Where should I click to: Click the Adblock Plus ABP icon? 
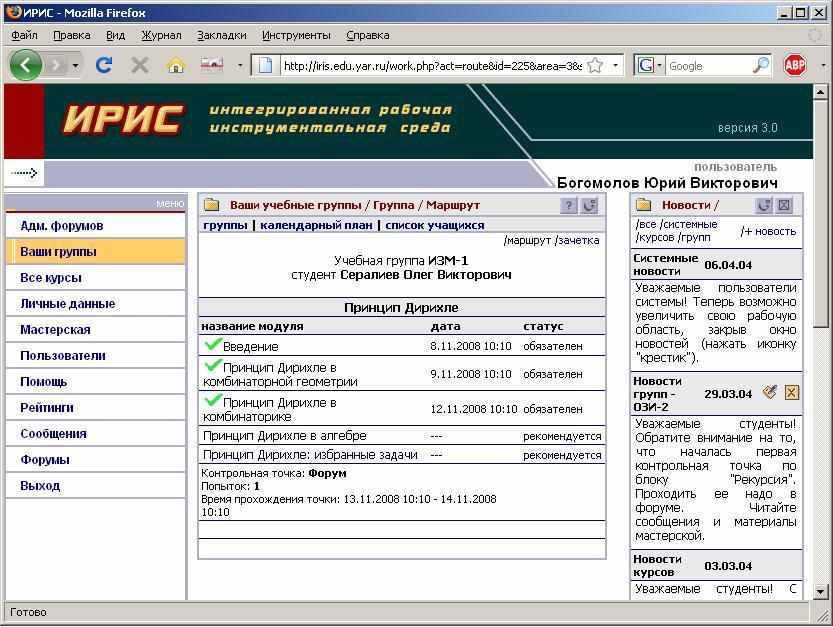794,65
